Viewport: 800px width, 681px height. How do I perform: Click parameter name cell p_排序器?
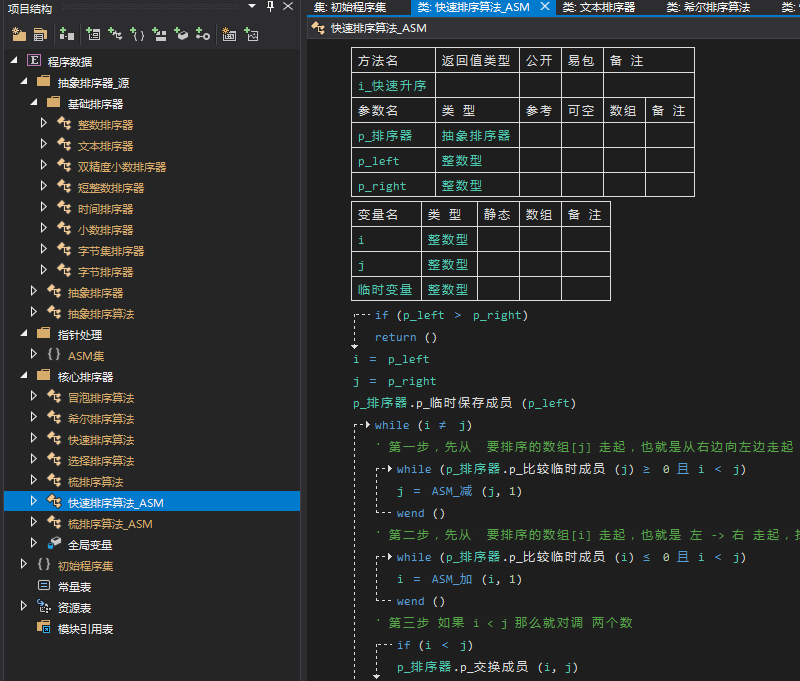pyautogui.click(x=393, y=135)
